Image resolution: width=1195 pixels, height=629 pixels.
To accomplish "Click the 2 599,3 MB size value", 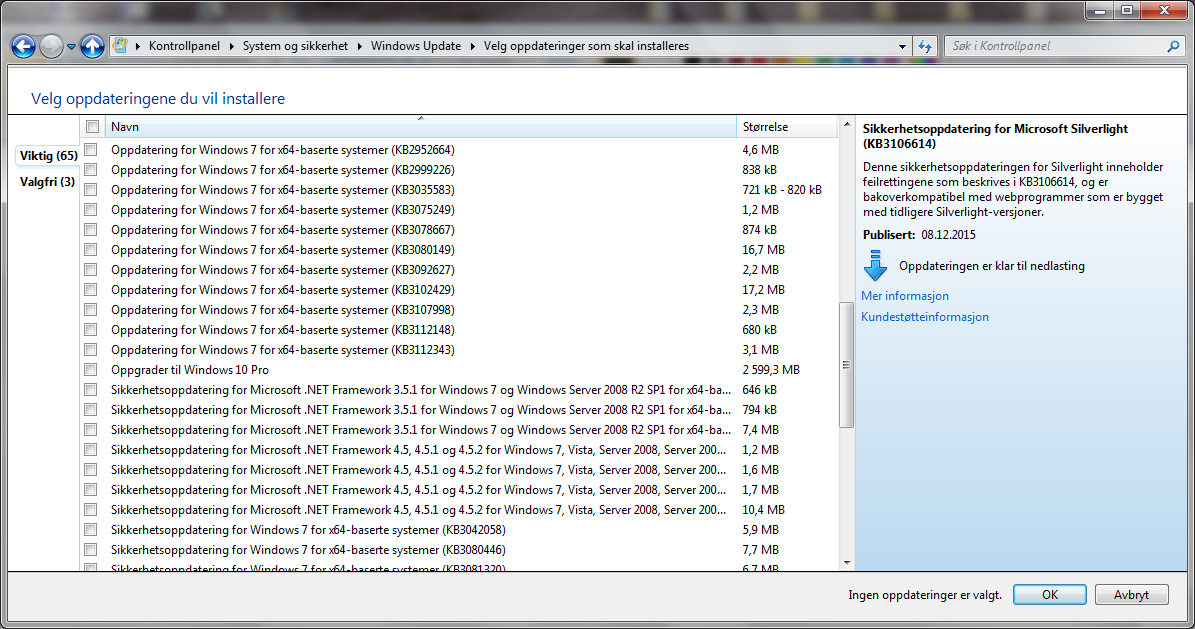I will (x=771, y=370).
